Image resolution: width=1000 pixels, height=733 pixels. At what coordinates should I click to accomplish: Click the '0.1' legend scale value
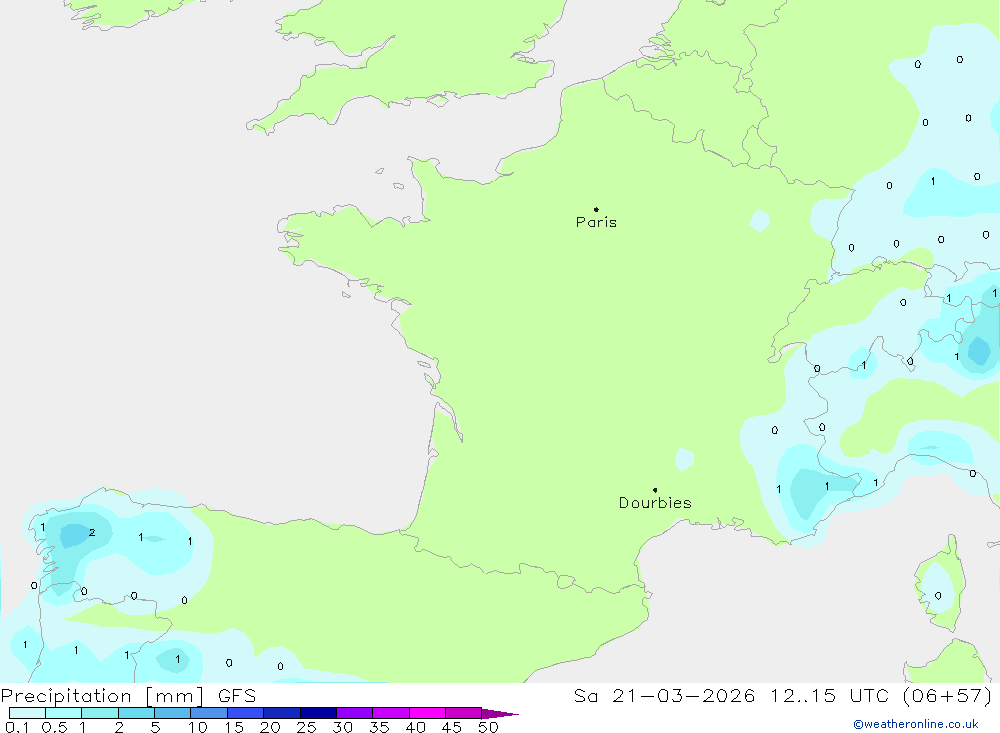click(17, 727)
